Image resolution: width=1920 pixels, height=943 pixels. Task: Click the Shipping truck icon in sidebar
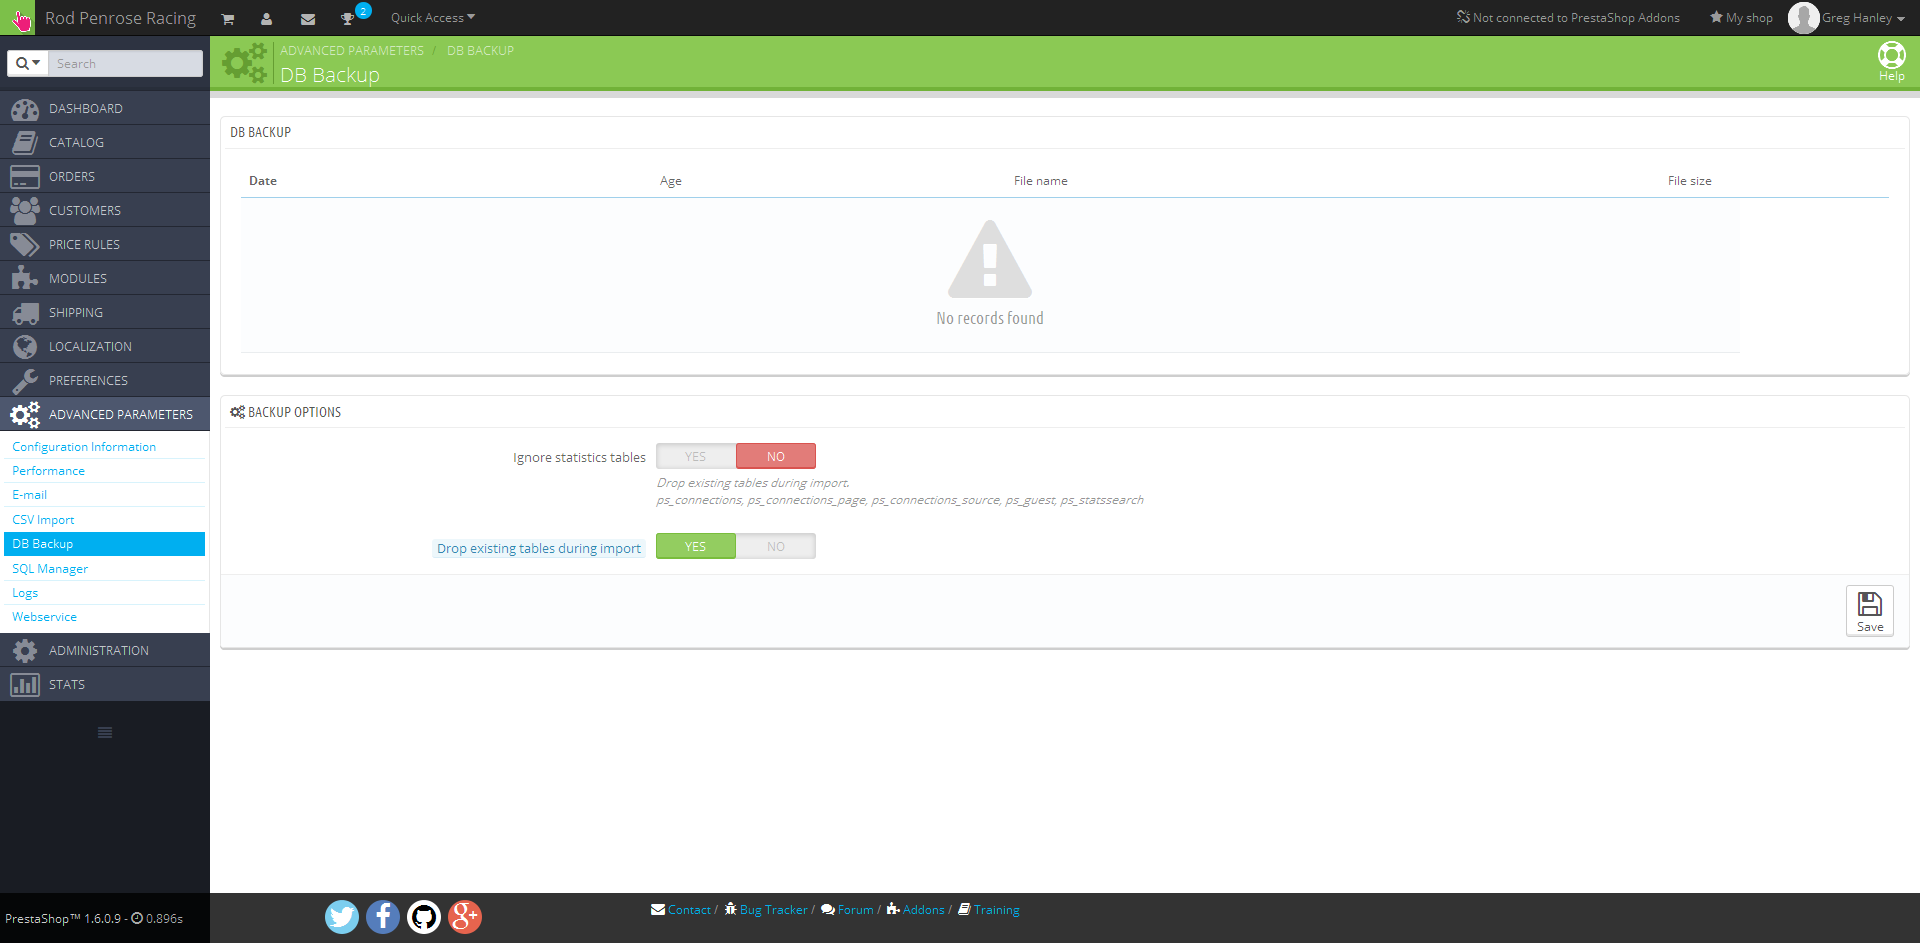[25, 313]
